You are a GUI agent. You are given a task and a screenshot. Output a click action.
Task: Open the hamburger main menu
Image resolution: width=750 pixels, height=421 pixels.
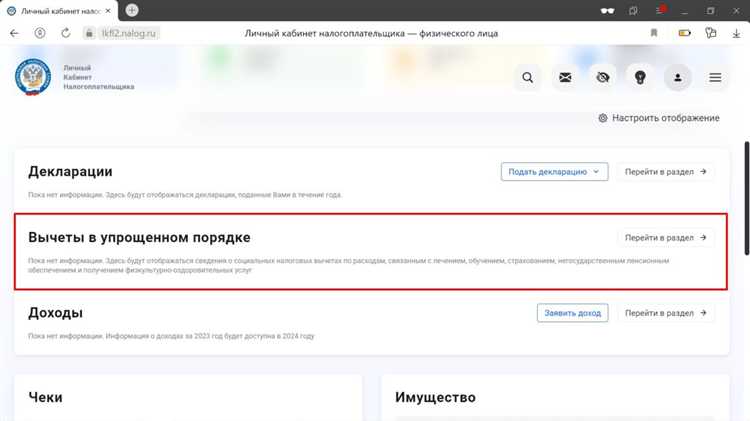point(715,78)
